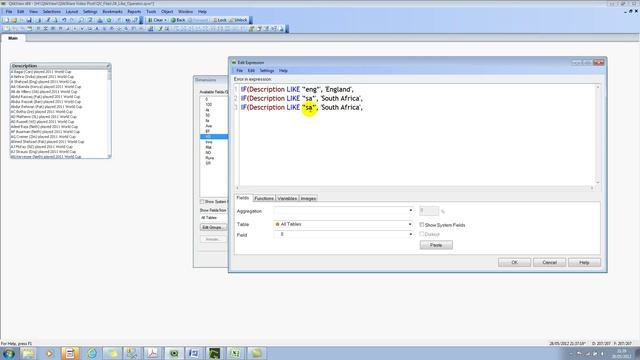Open the Clear button dropdown arrow

click(x=165, y=20)
